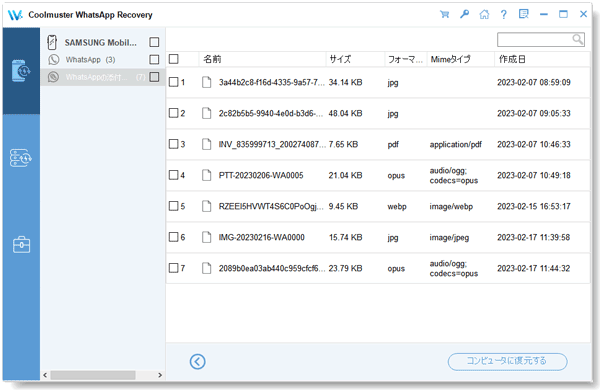This screenshot has width=600, height=390.
Task: Click size cell 48.04 KB
Action: pyautogui.click(x=345, y=113)
